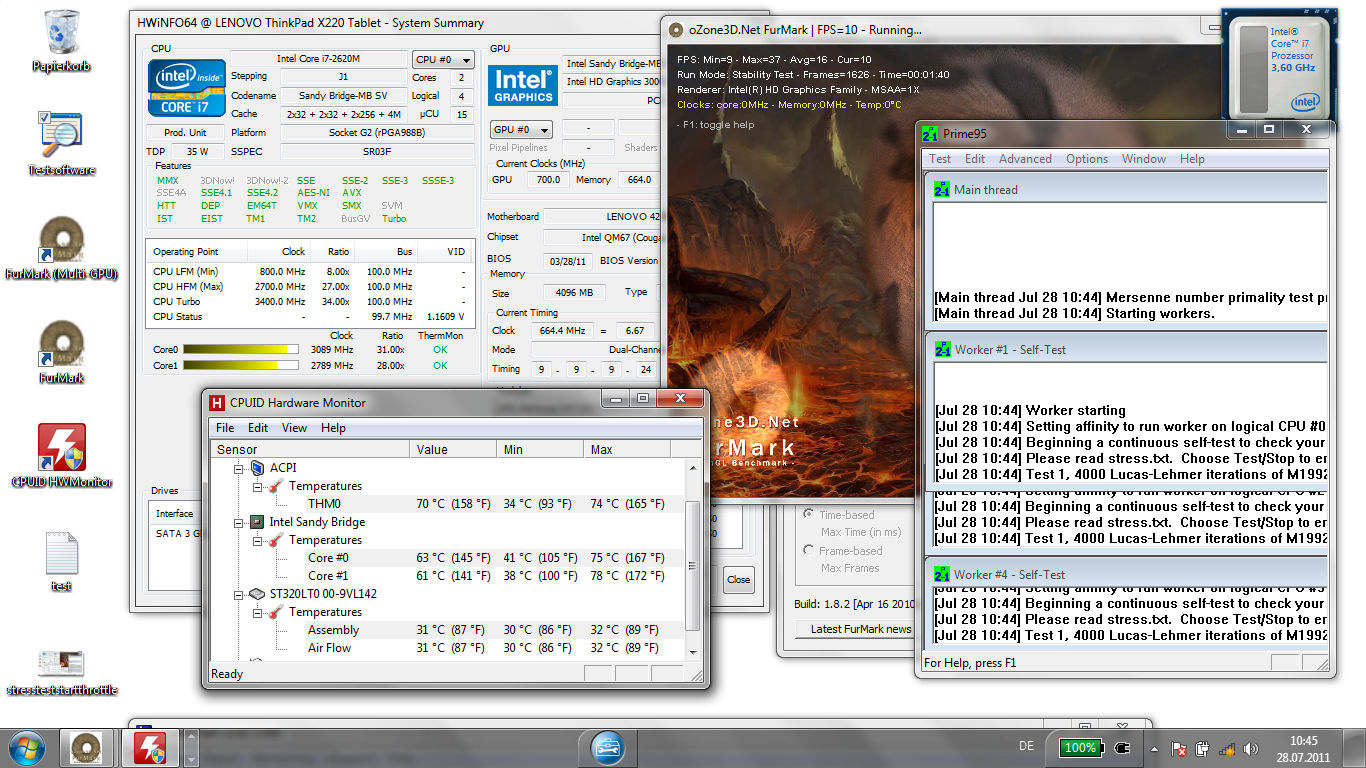Screen dimensions: 1366x768
Task: Click the Close button in HWiNFO summary
Action: [x=738, y=579]
